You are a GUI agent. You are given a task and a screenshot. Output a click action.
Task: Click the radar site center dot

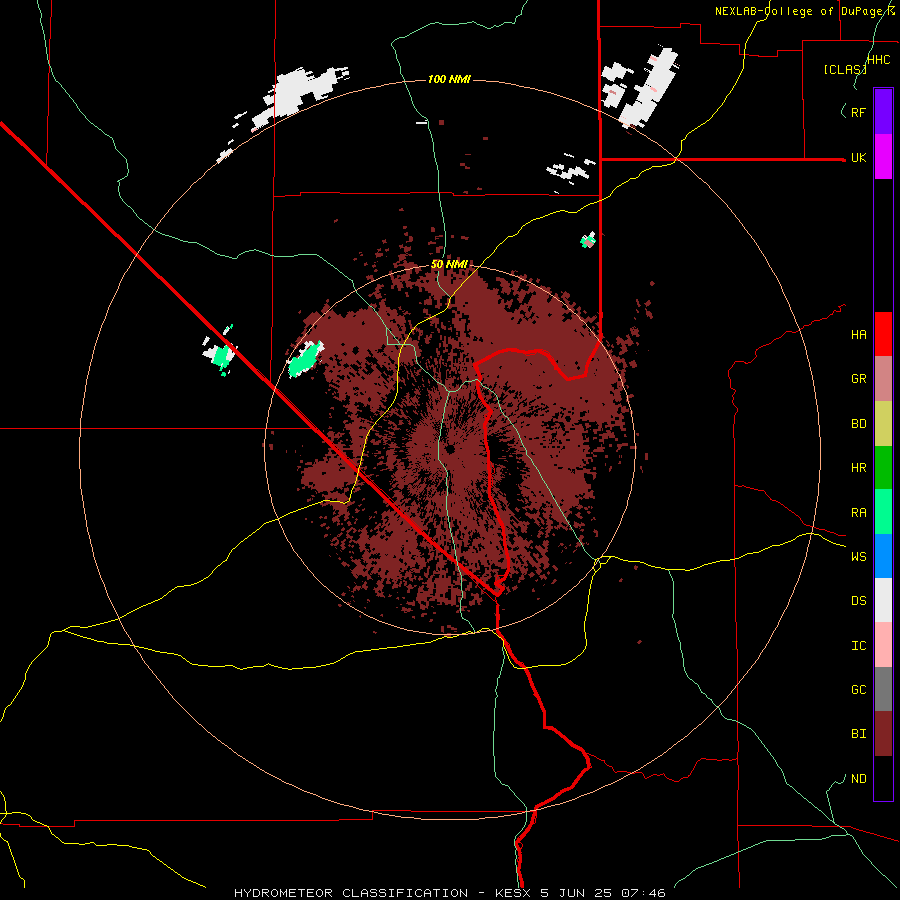pyautogui.click(x=451, y=449)
